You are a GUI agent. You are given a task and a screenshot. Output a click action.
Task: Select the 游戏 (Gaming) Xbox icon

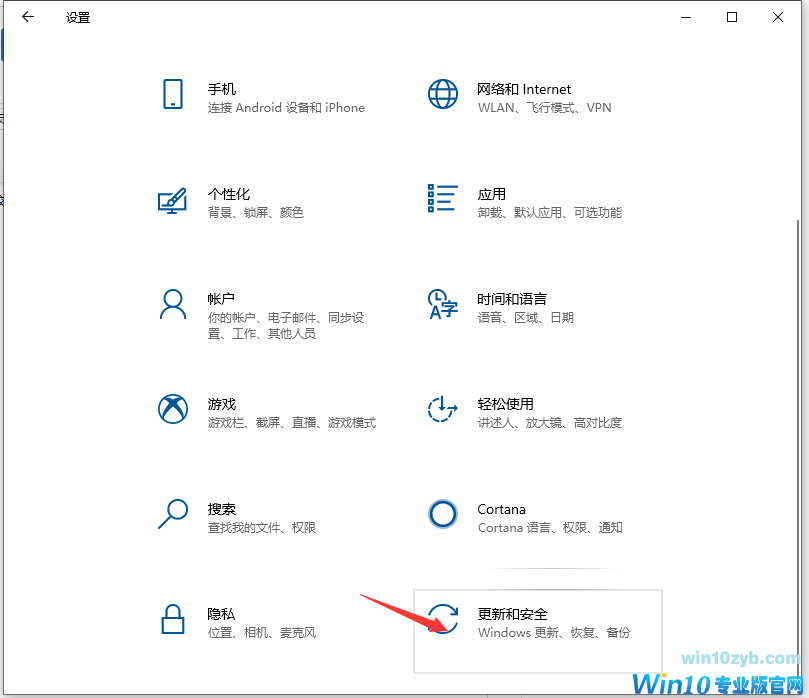click(x=173, y=409)
